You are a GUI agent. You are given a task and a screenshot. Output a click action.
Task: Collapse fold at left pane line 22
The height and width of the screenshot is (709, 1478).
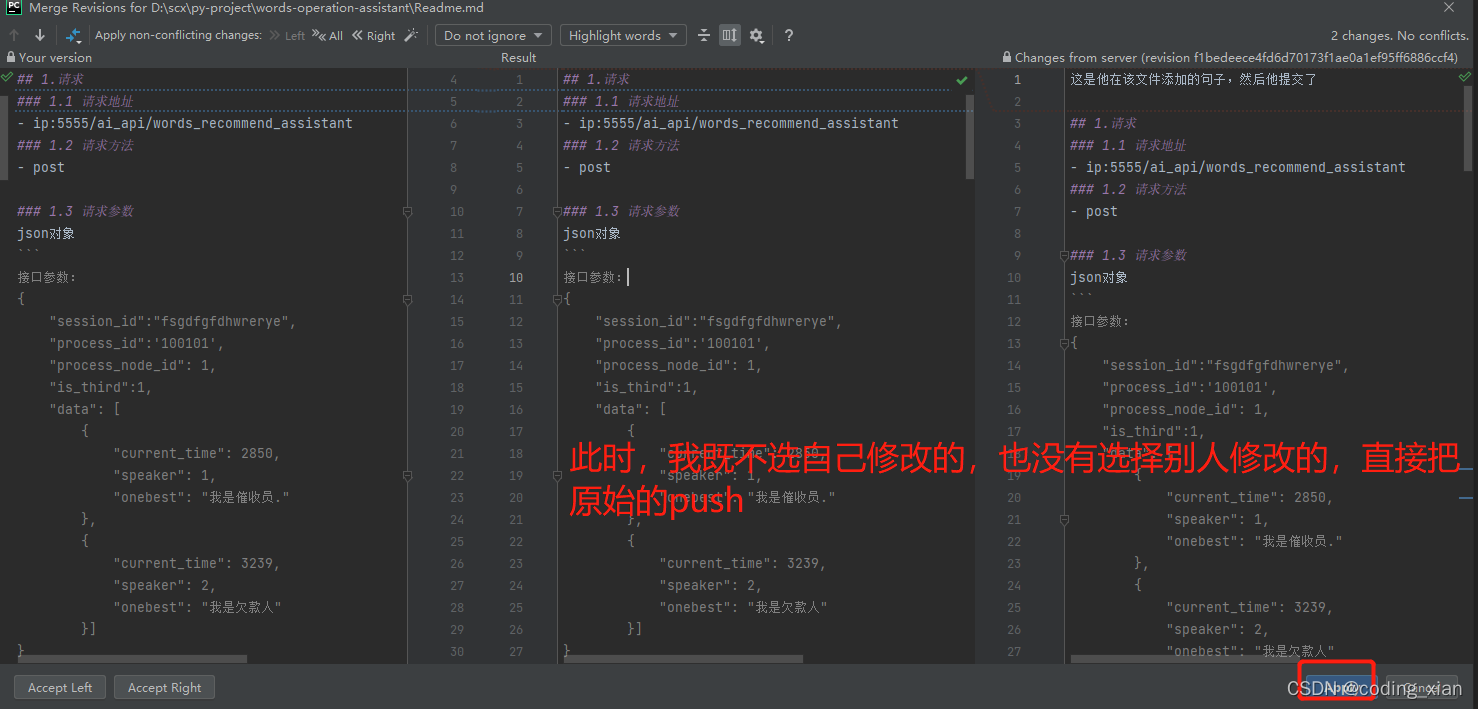[x=407, y=476]
